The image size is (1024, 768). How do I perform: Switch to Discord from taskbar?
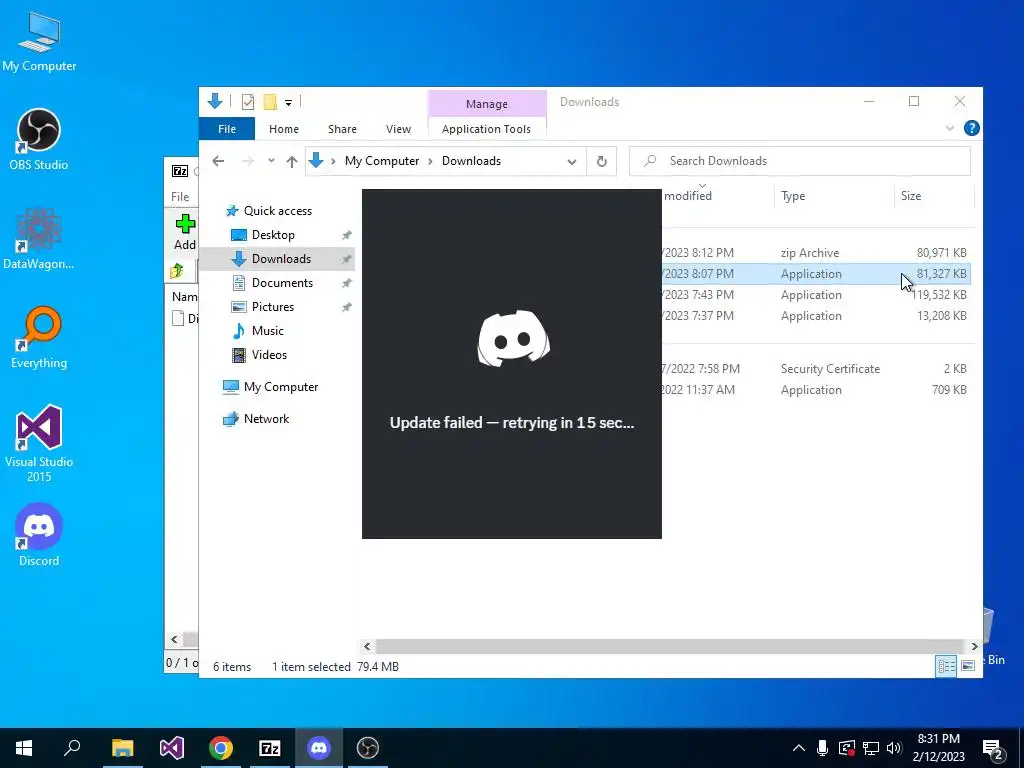[319, 748]
